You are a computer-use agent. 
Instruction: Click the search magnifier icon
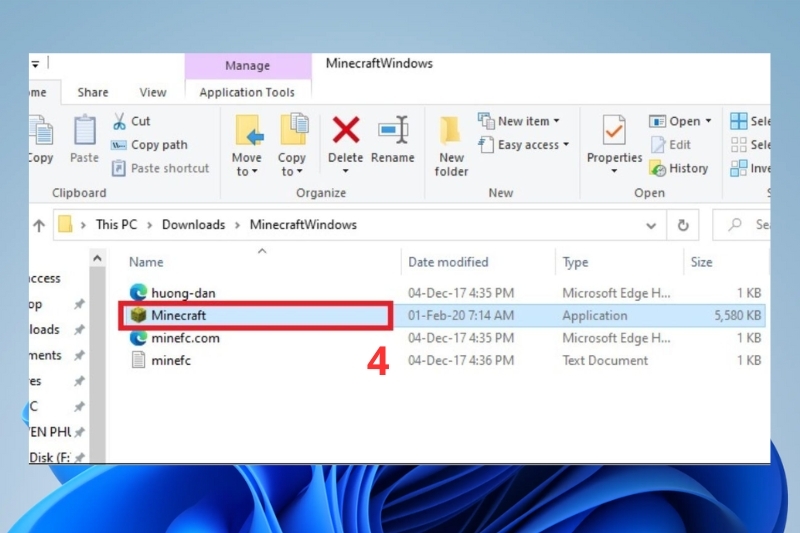point(735,224)
